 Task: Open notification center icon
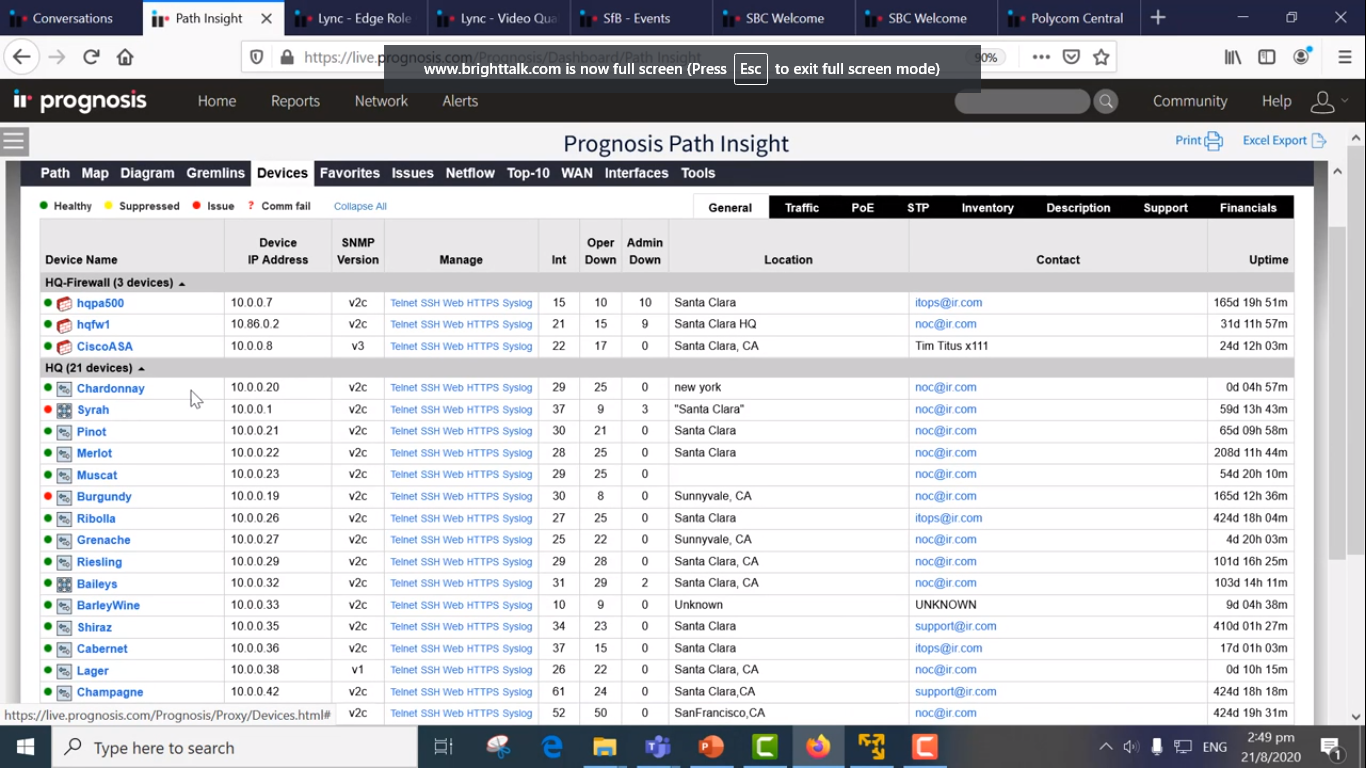(x=1331, y=747)
